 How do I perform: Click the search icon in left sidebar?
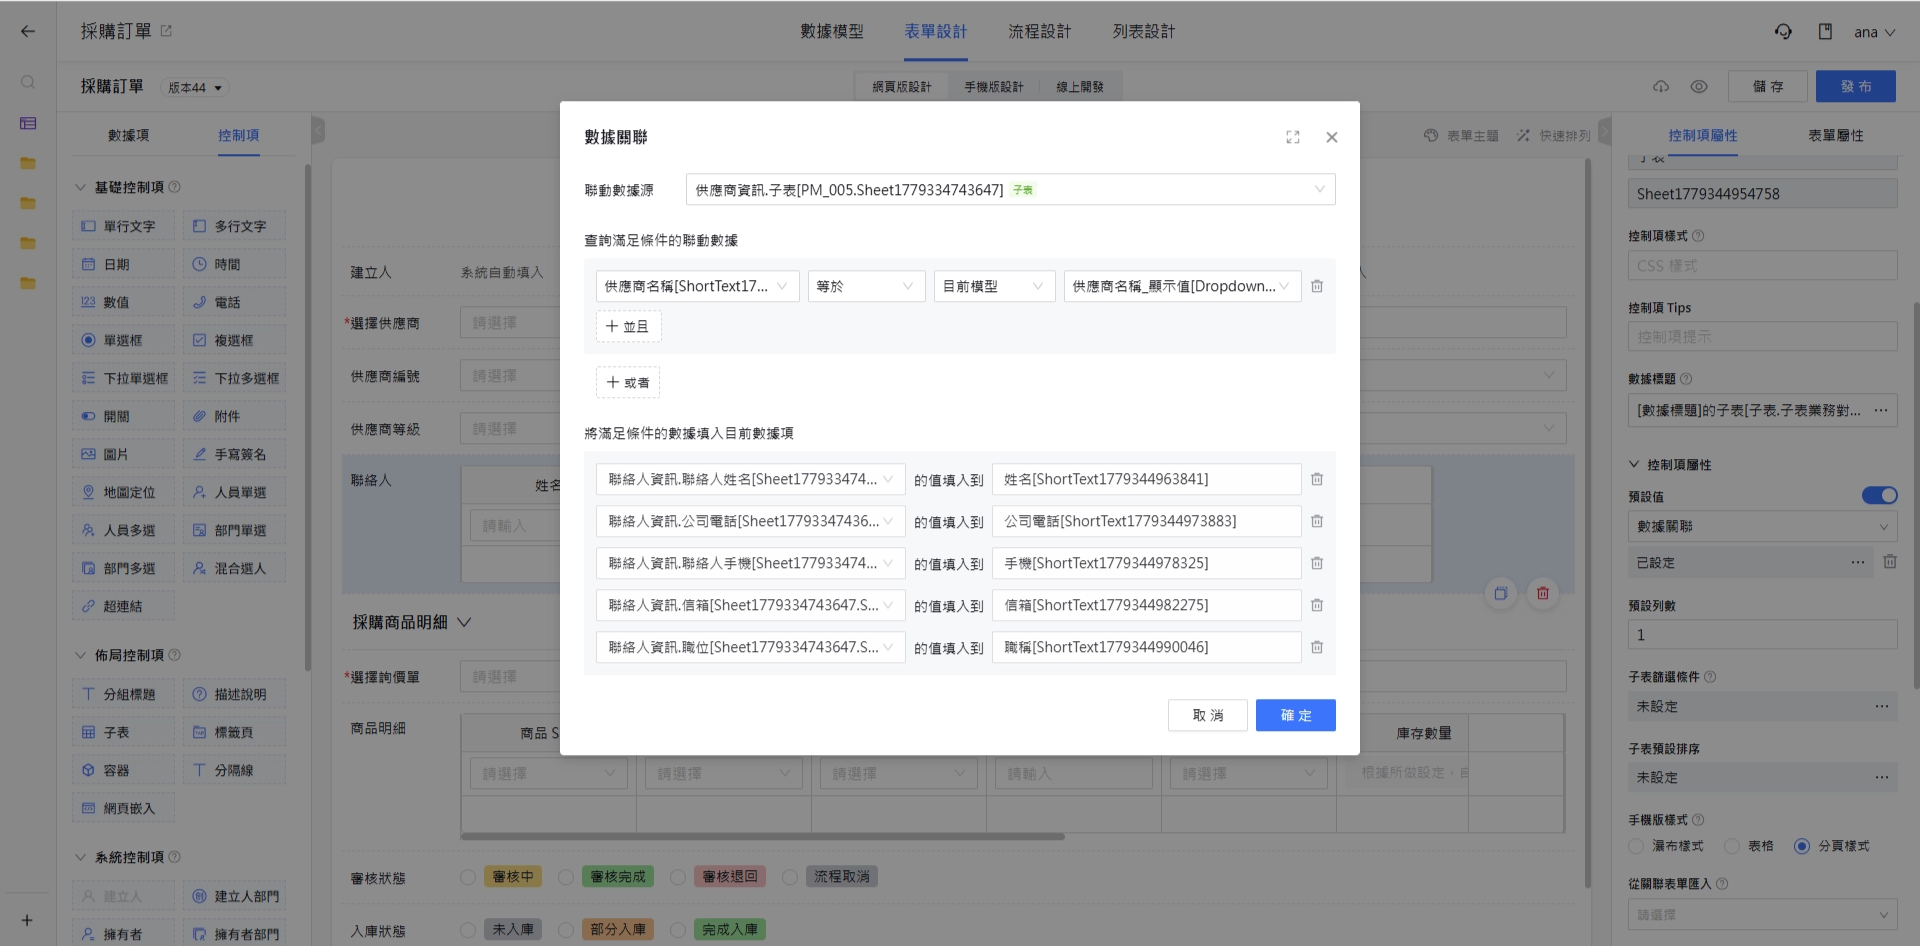coord(28,82)
